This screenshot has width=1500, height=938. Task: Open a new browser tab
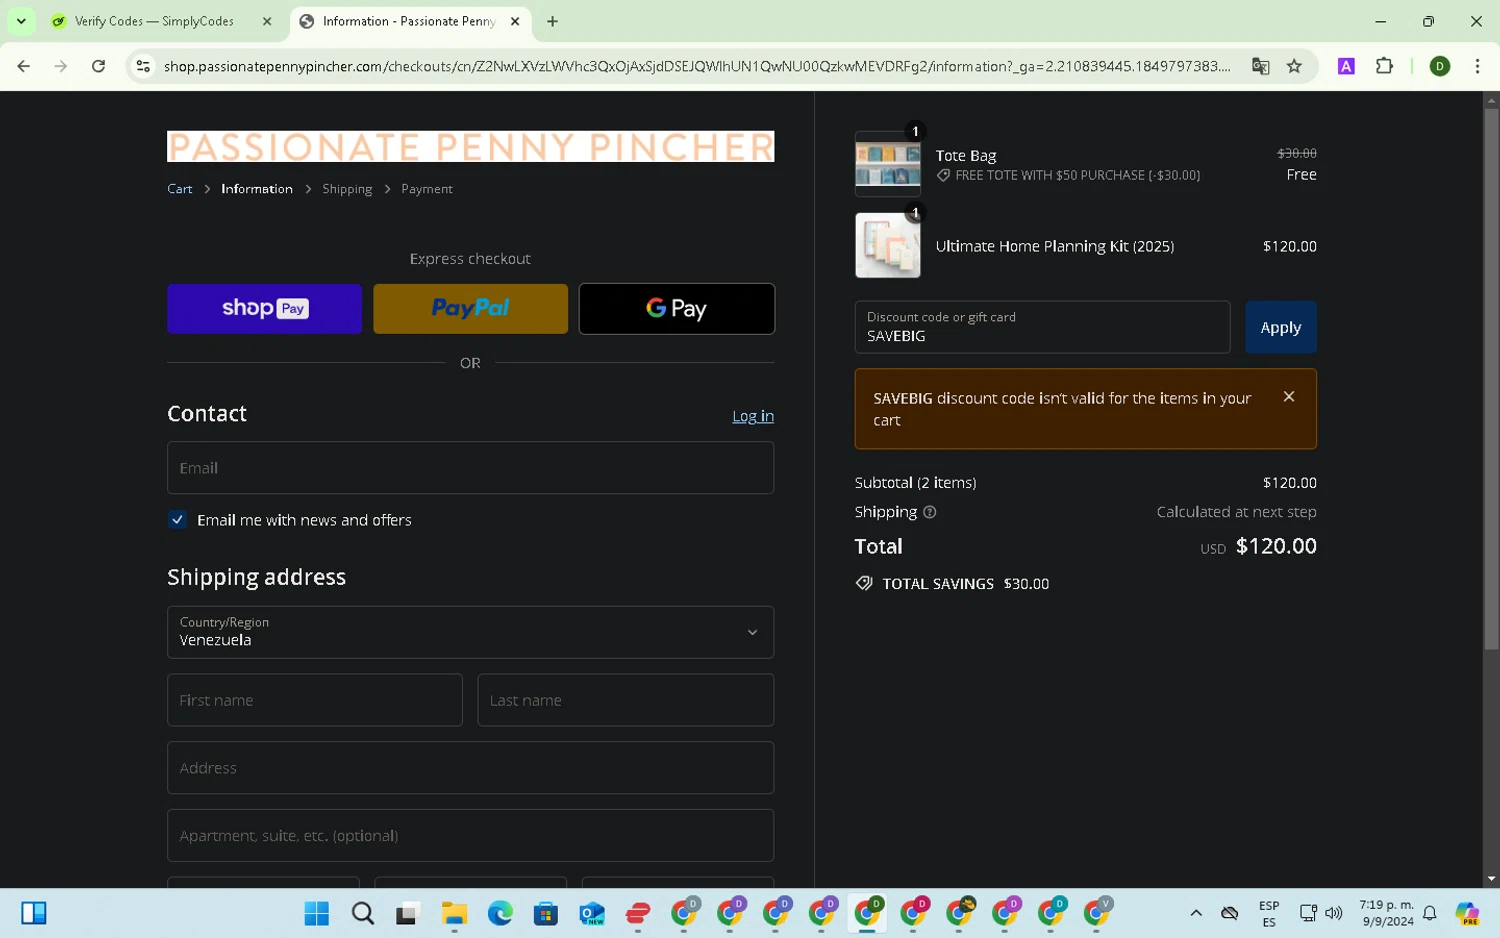(x=552, y=21)
